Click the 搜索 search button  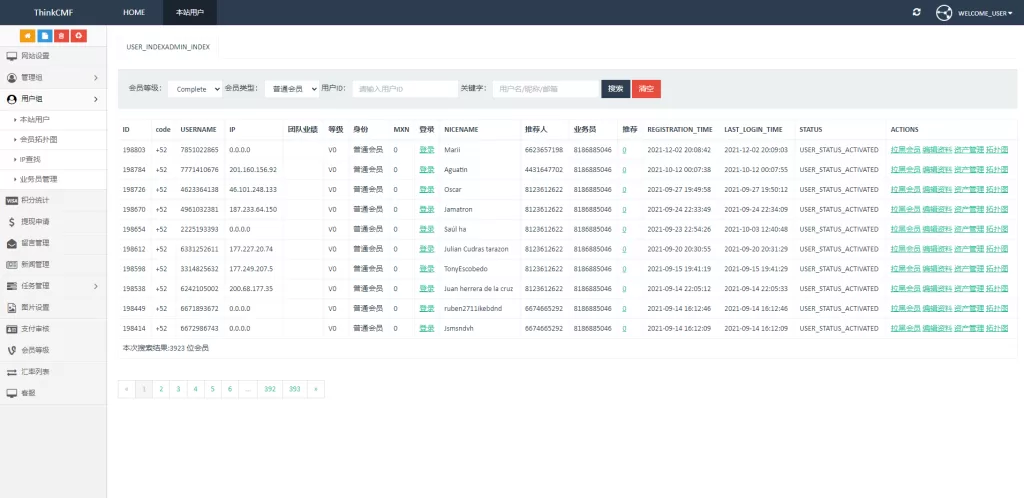click(x=615, y=89)
